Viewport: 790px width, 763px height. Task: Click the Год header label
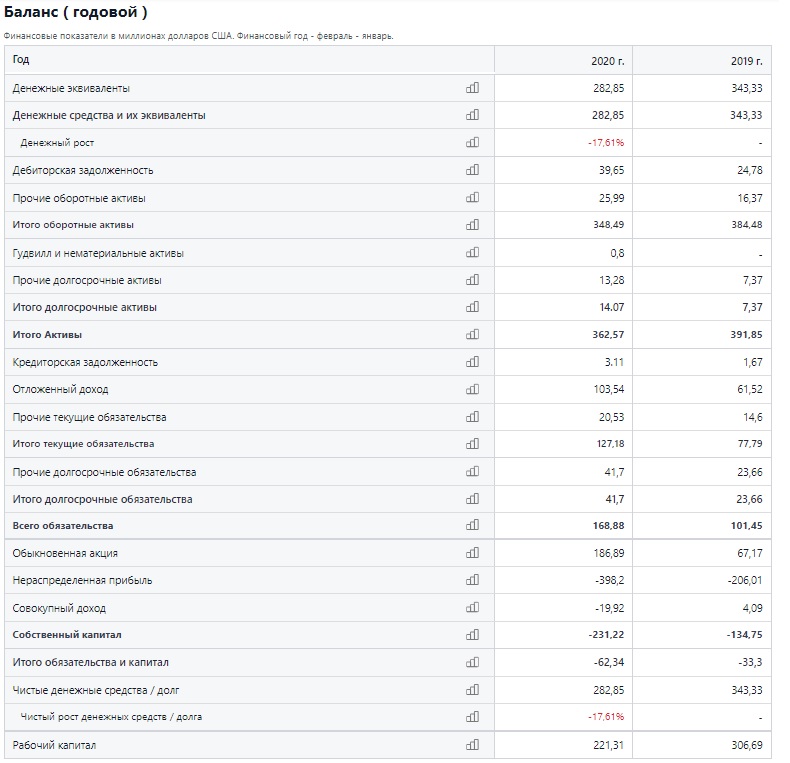(21, 59)
